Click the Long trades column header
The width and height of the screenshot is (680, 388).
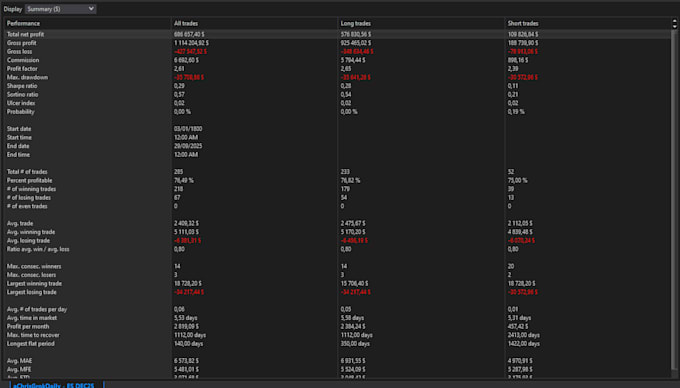point(356,23)
